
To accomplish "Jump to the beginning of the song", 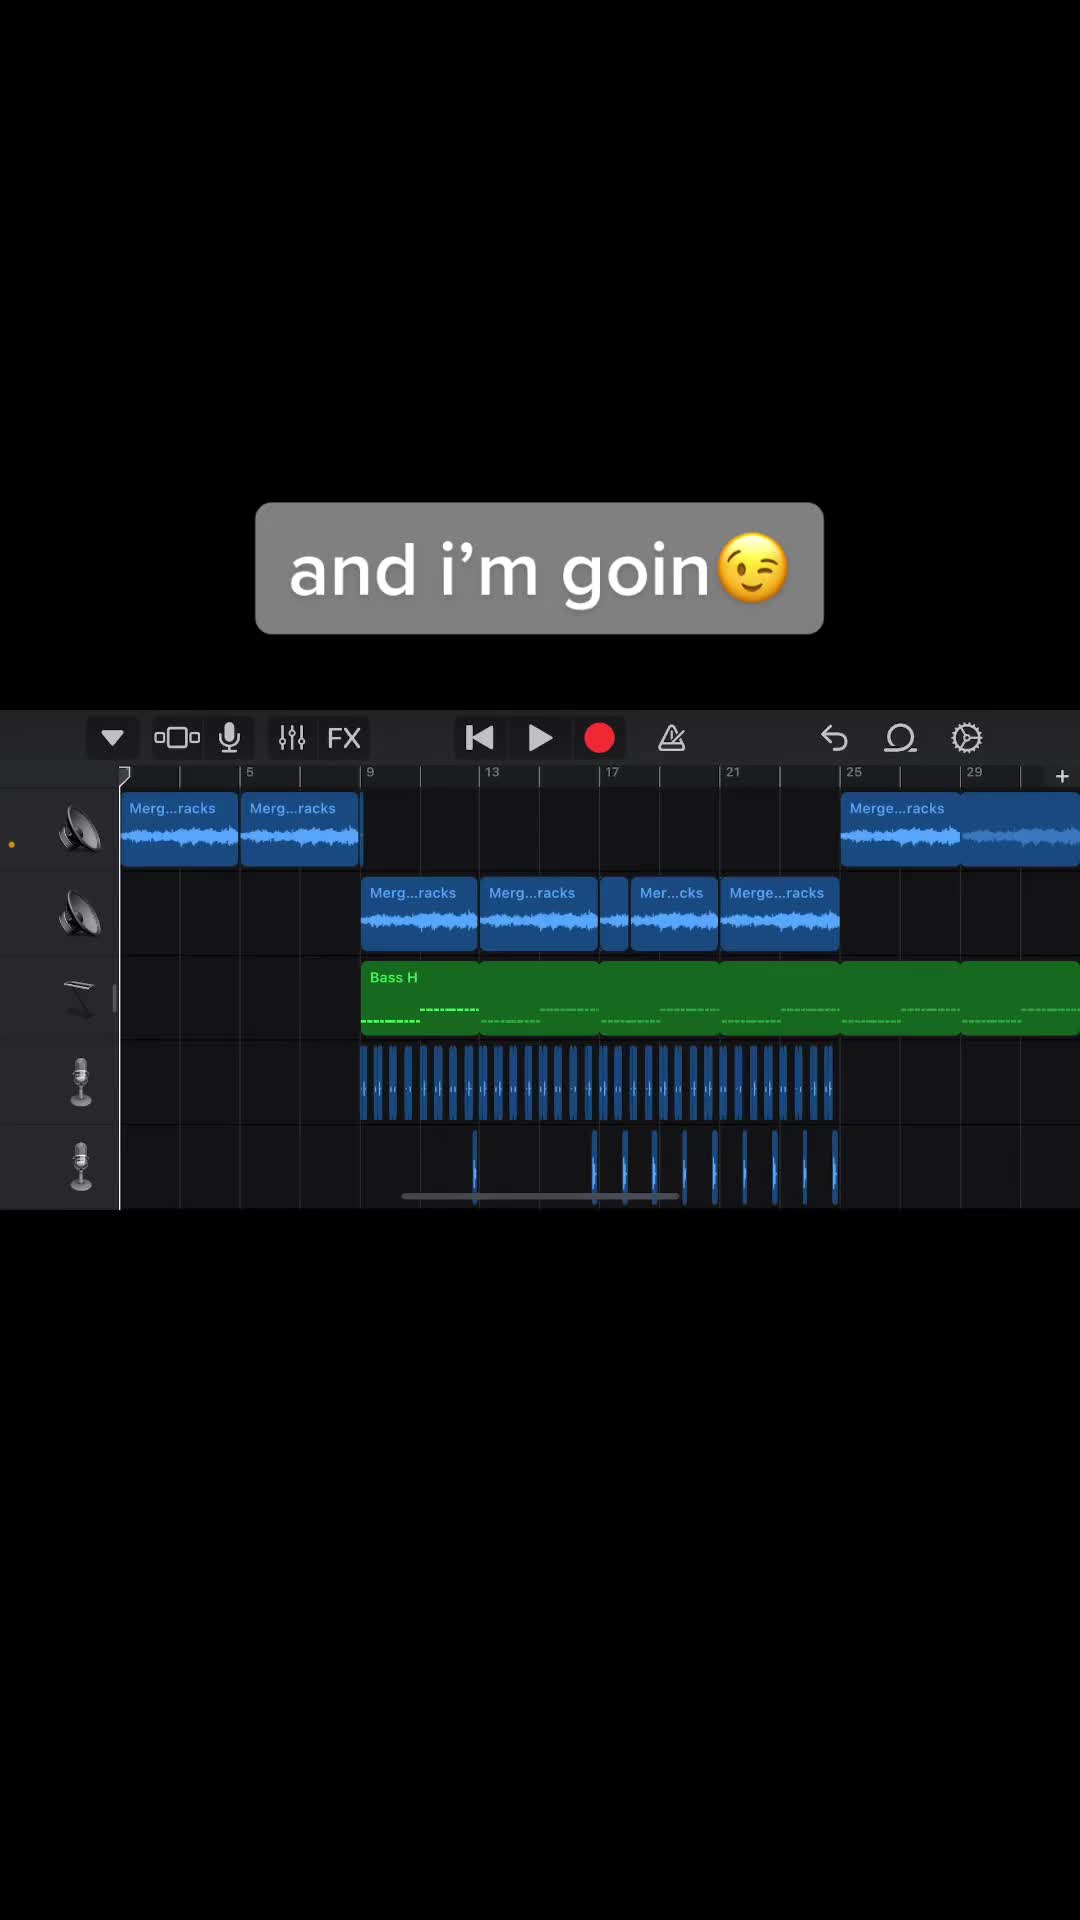I will [480, 739].
